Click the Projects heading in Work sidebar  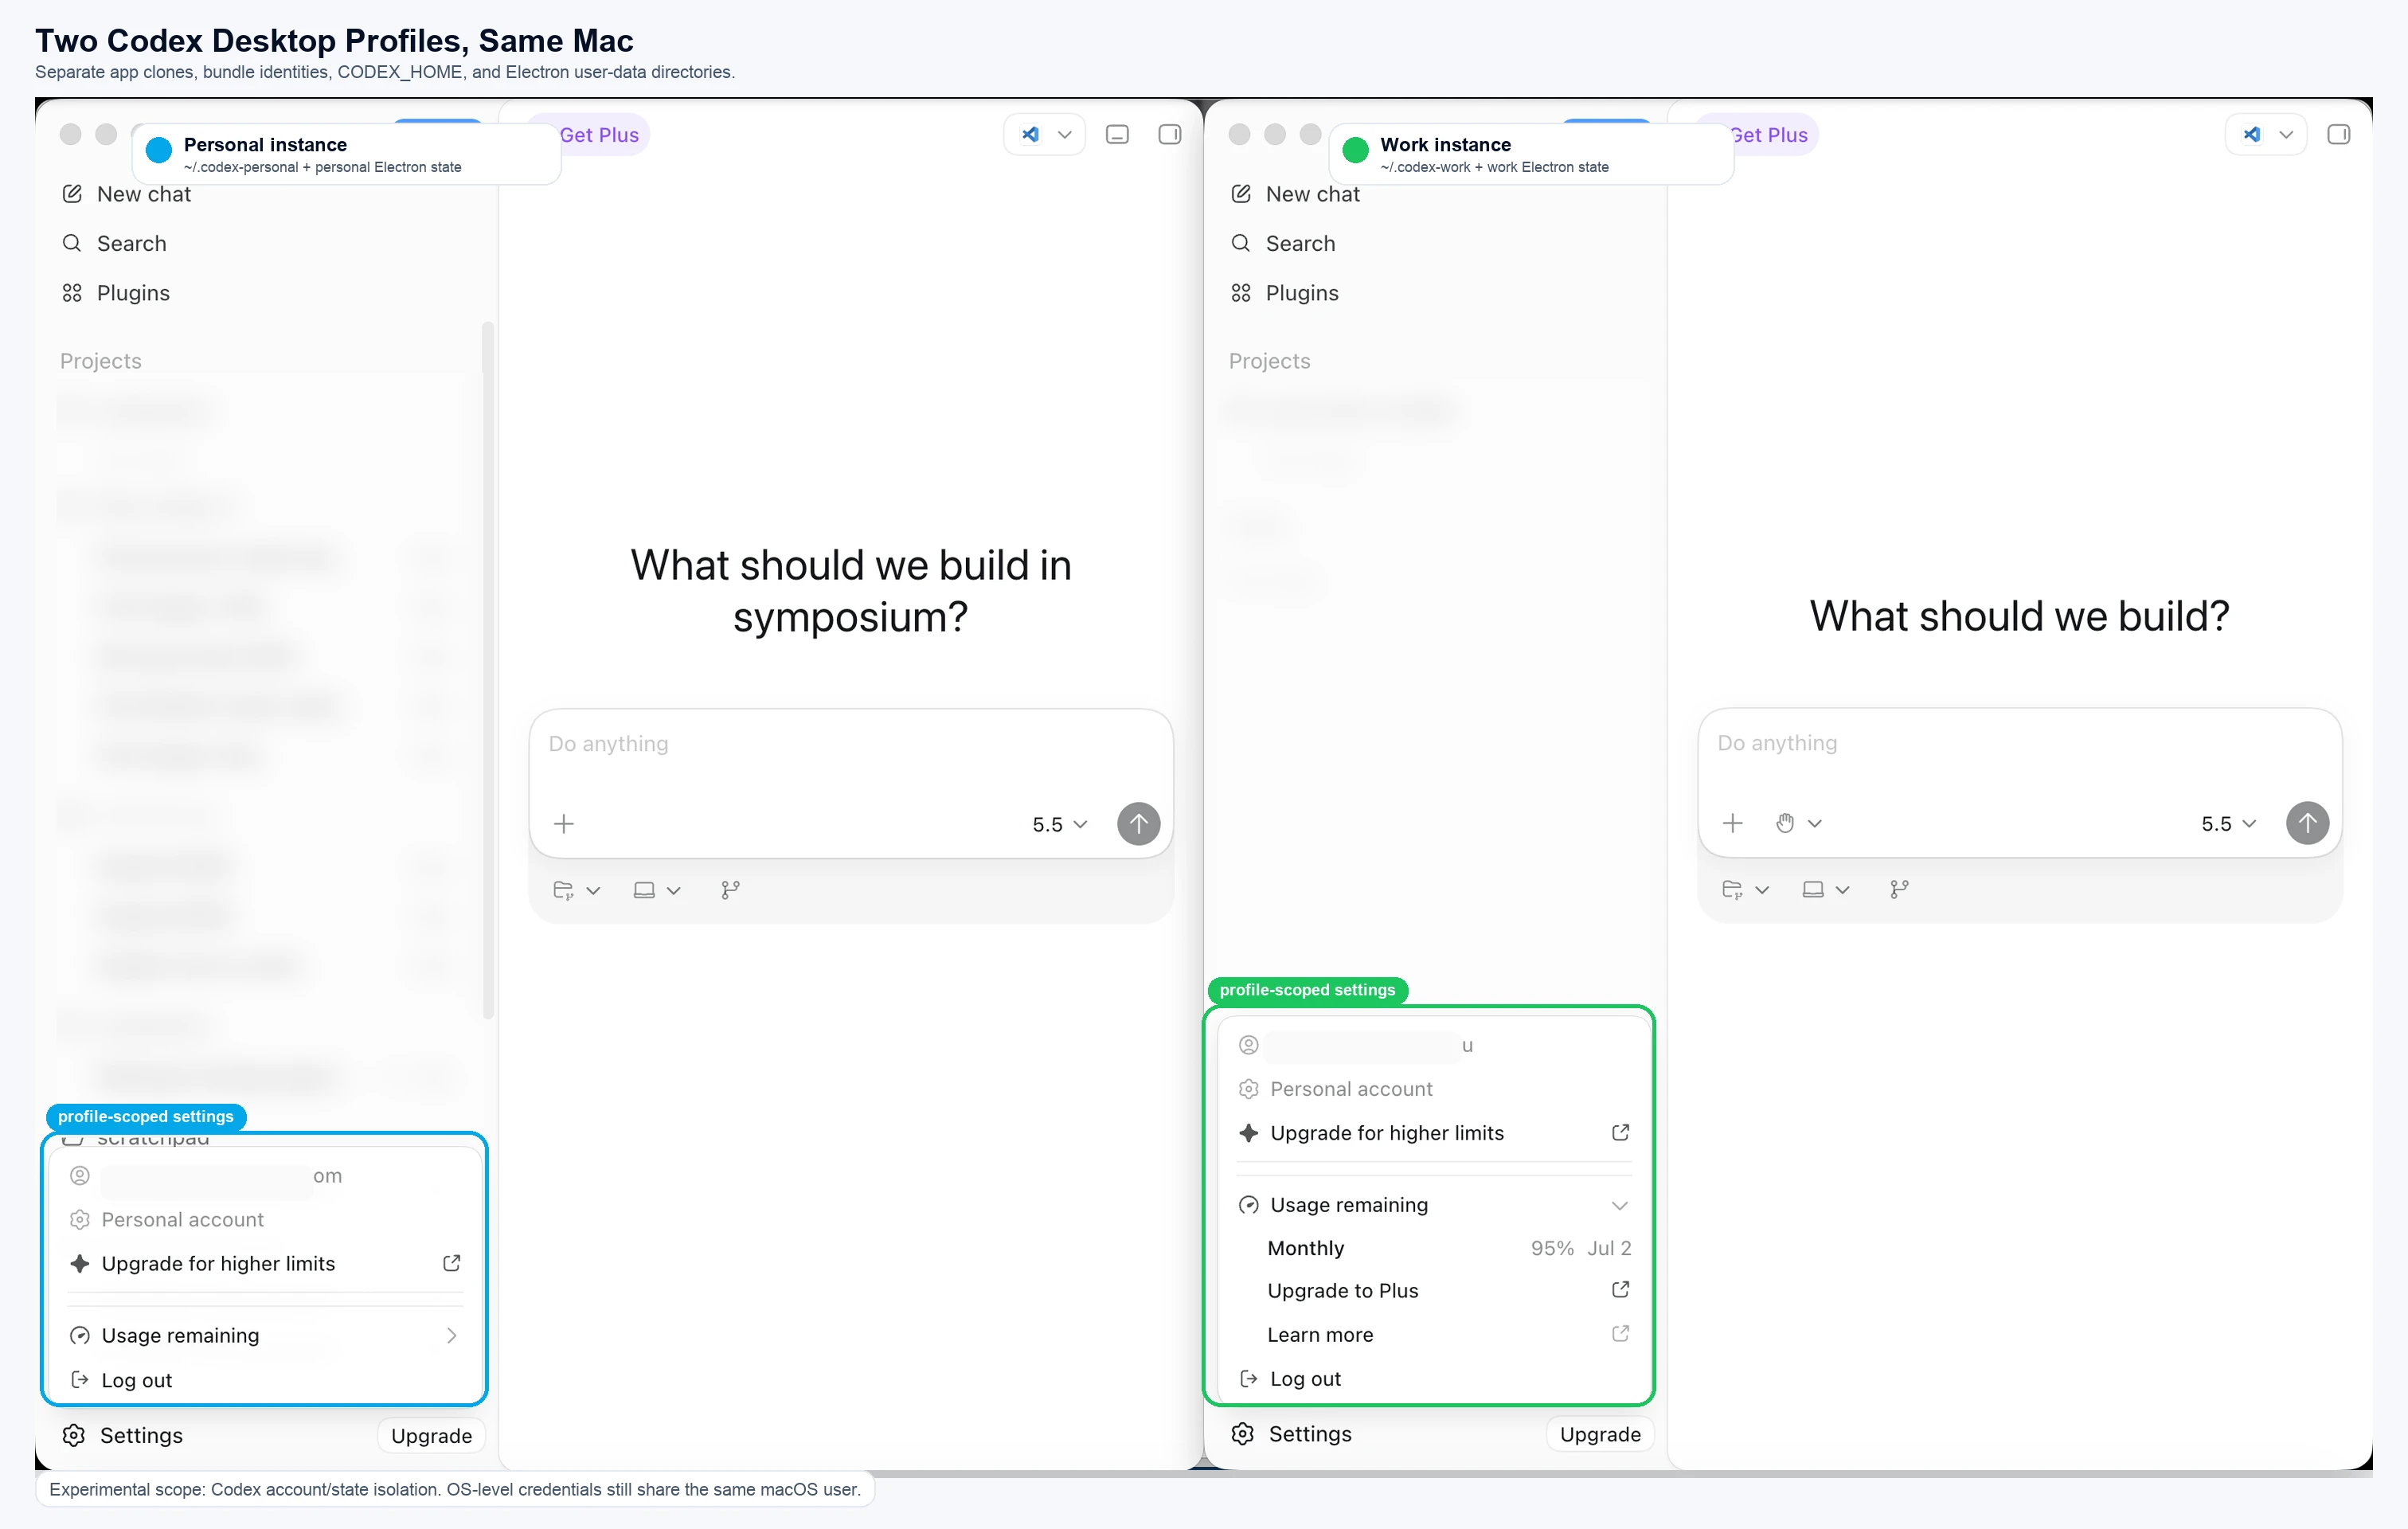point(1269,361)
